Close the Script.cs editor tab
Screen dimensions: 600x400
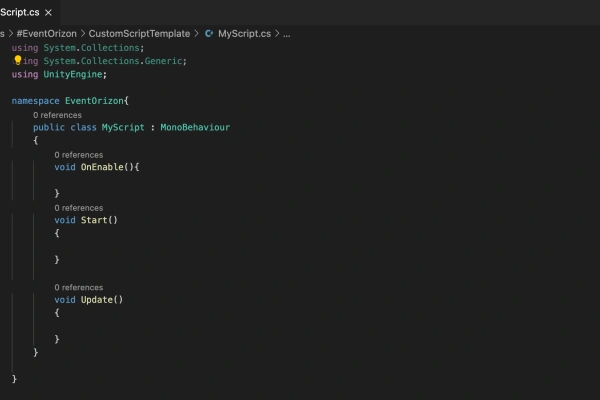pyautogui.click(x=48, y=13)
